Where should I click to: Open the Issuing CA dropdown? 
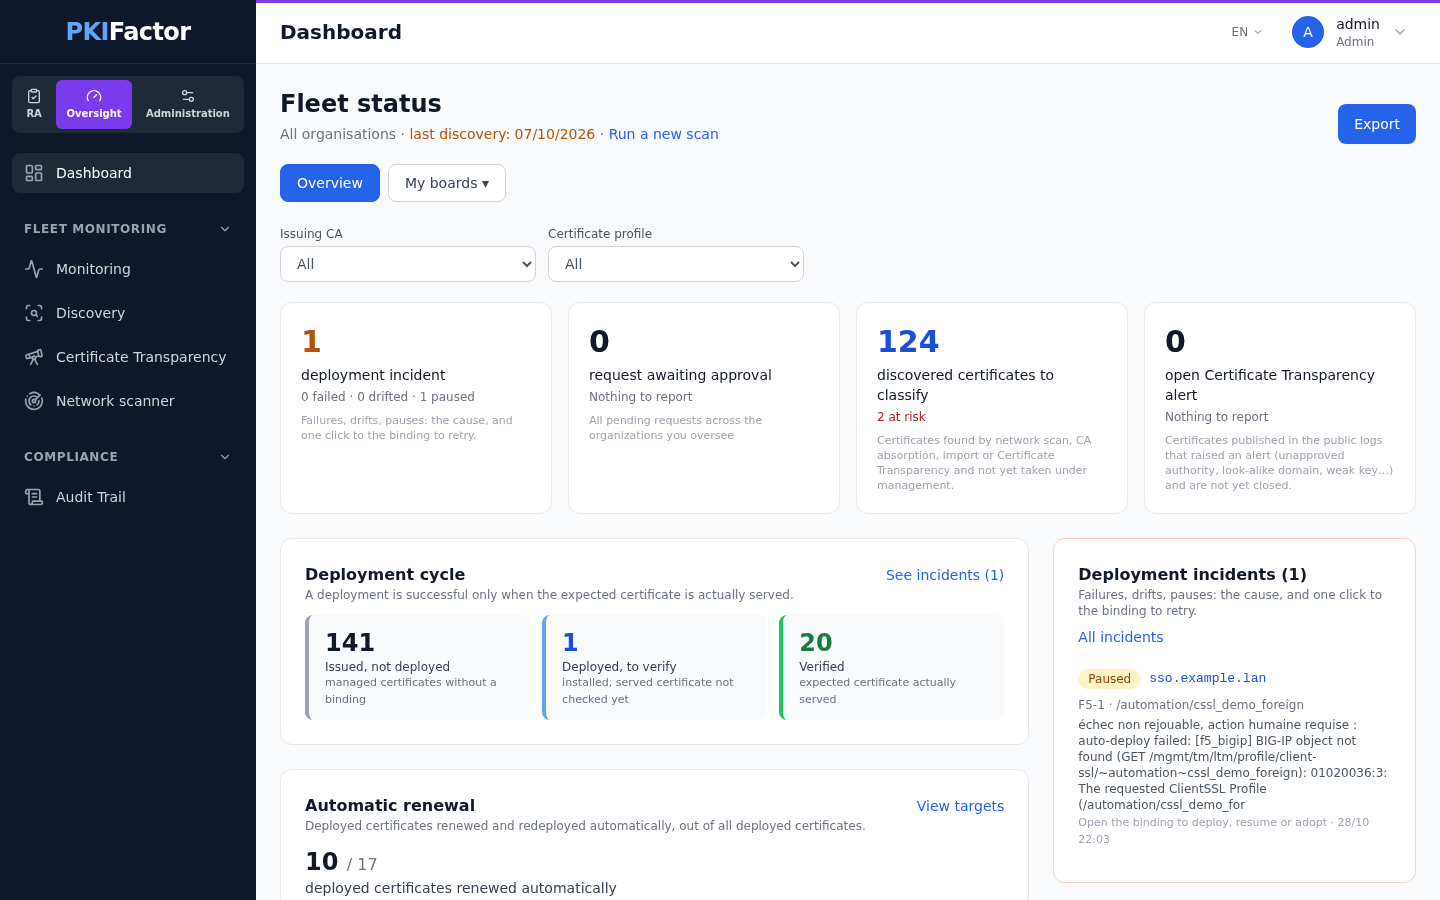tap(408, 264)
